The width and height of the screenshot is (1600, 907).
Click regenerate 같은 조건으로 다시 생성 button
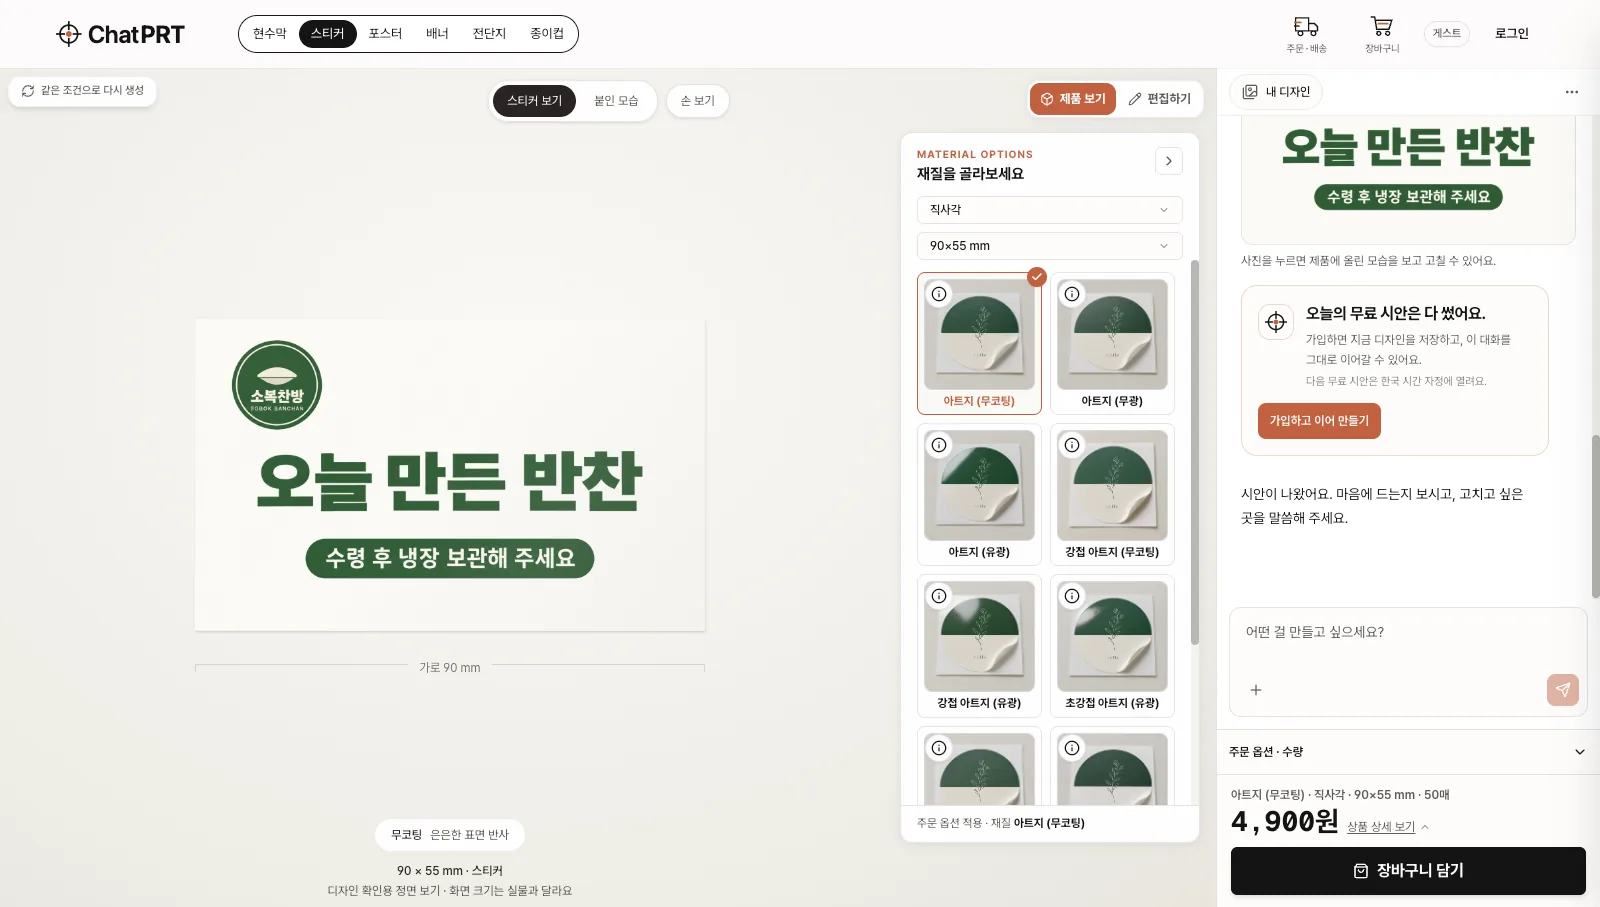pyautogui.click(x=83, y=91)
